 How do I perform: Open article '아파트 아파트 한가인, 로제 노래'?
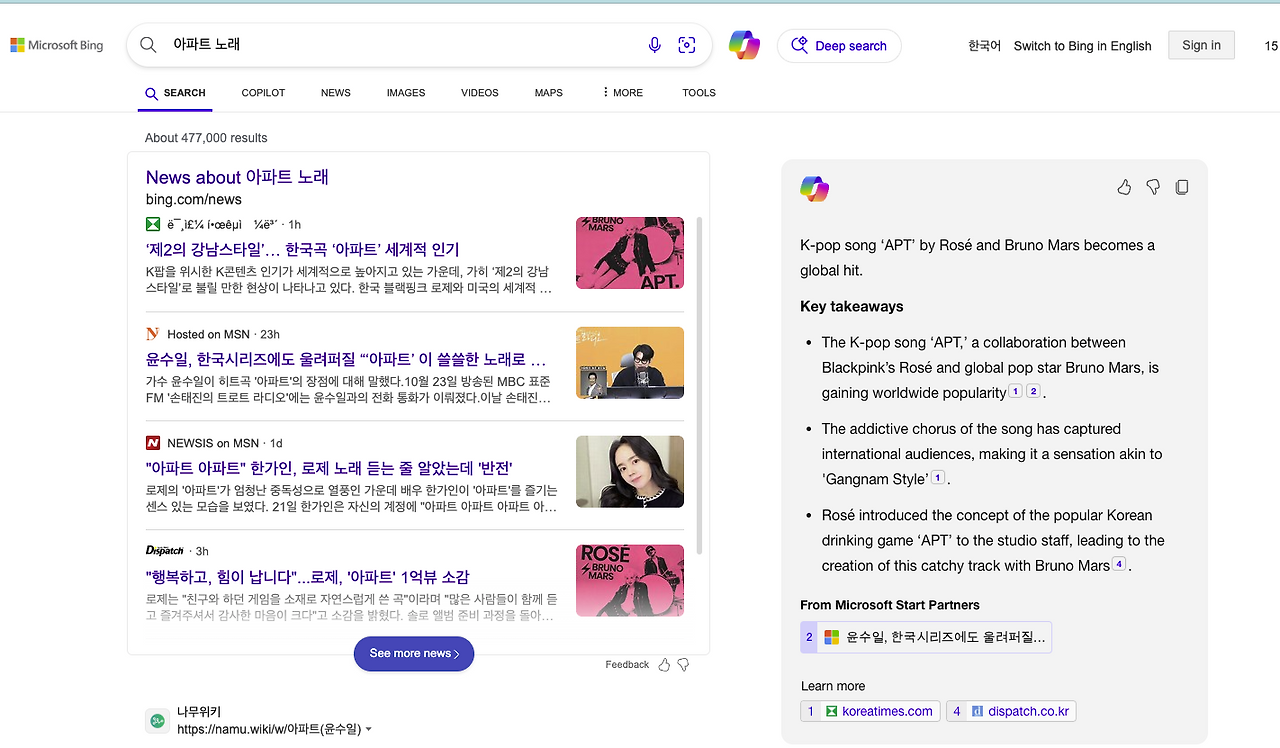click(329, 468)
